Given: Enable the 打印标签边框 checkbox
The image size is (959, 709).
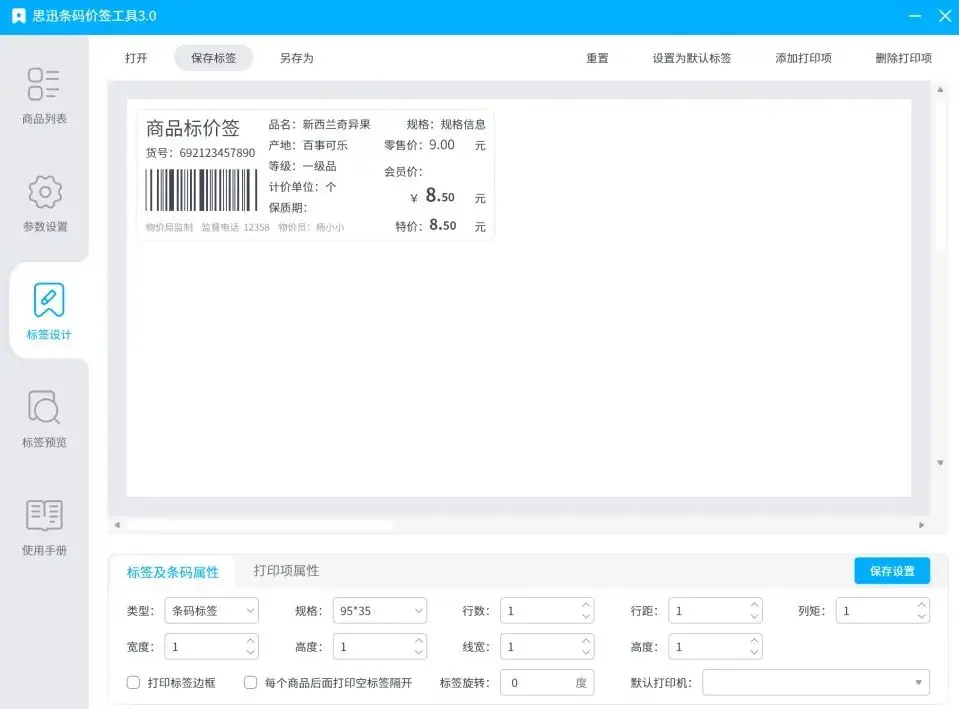Looking at the screenshot, I should pyautogui.click(x=133, y=683).
